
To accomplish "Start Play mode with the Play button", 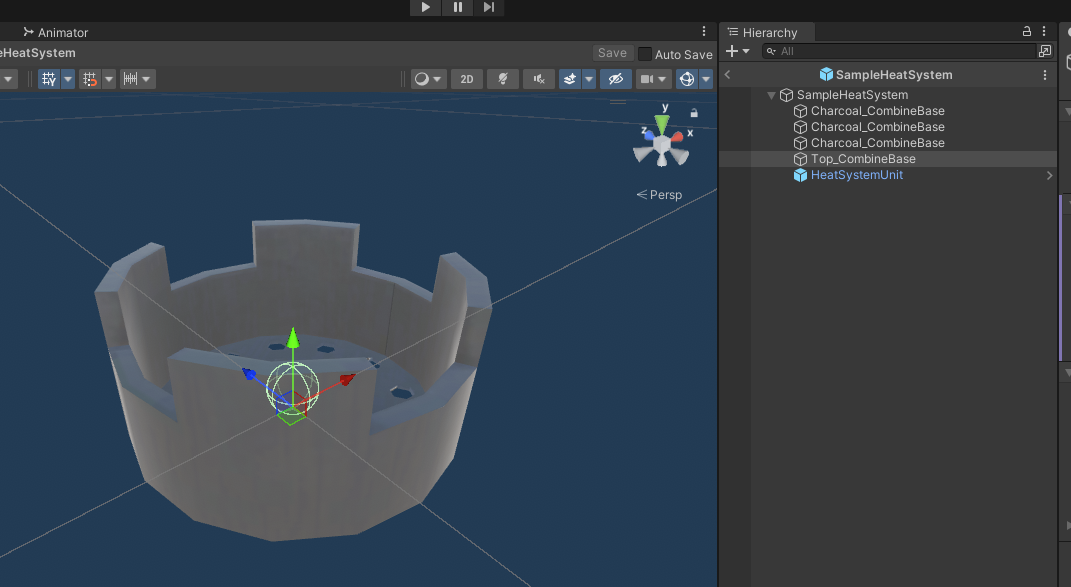I will point(426,7).
